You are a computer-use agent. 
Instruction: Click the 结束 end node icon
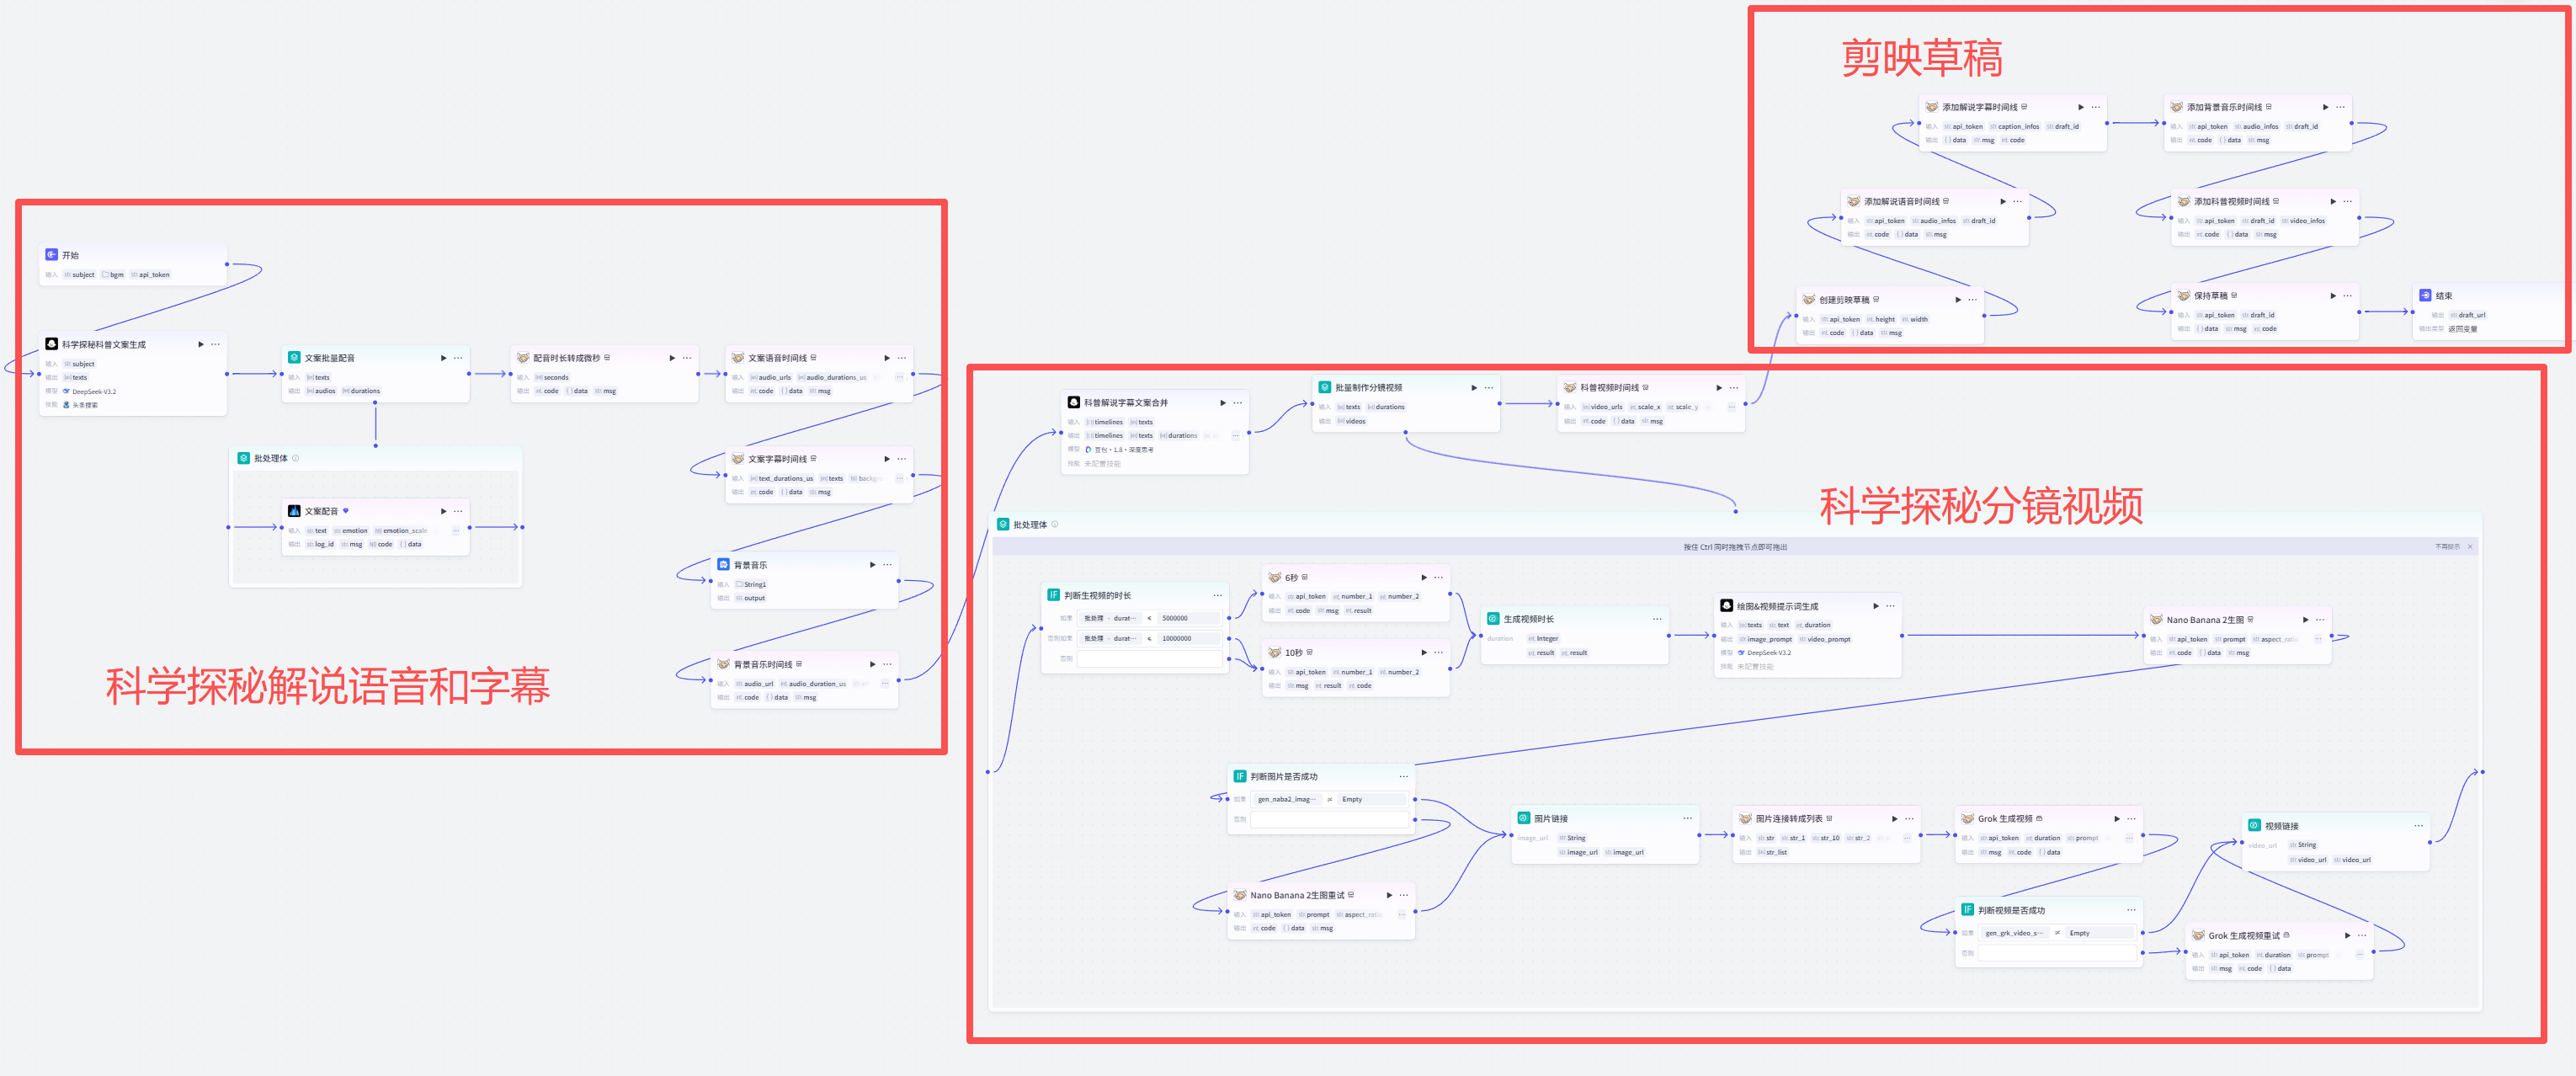[2425, 296]
